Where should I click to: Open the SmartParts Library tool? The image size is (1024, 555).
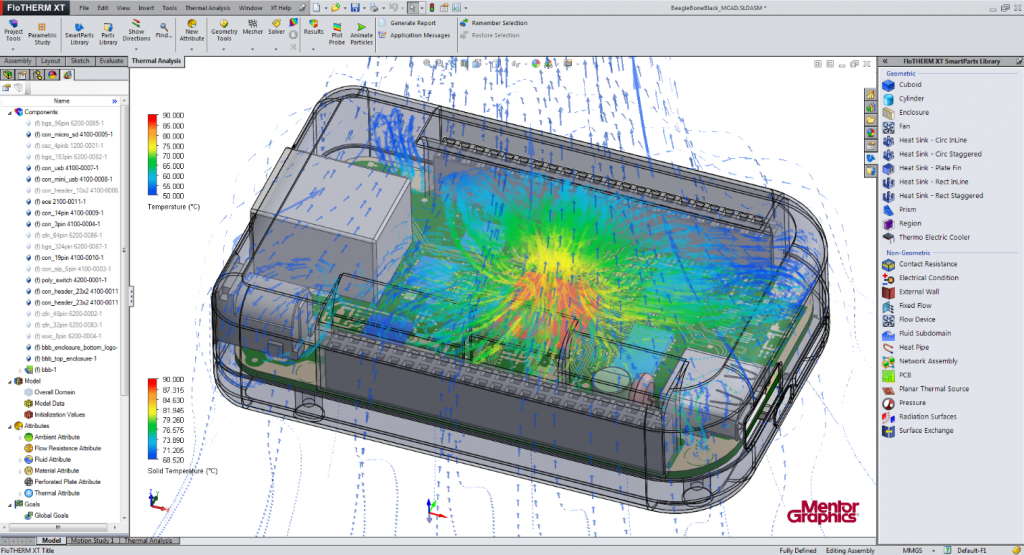click(x=79, y=33)
